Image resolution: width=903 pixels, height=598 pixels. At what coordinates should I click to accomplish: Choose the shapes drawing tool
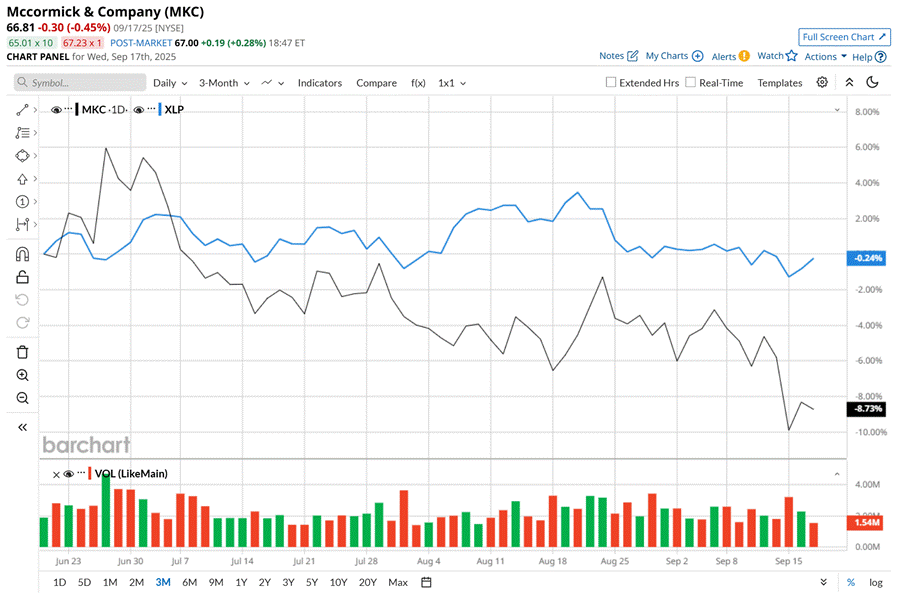[x=22, y=156]
